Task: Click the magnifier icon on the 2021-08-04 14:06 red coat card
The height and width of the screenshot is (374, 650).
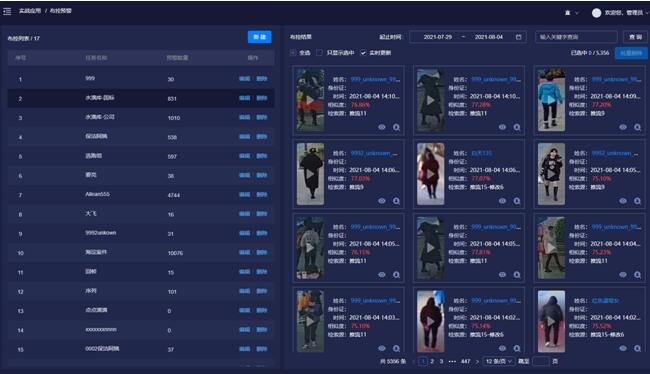Action: [517, 201]
